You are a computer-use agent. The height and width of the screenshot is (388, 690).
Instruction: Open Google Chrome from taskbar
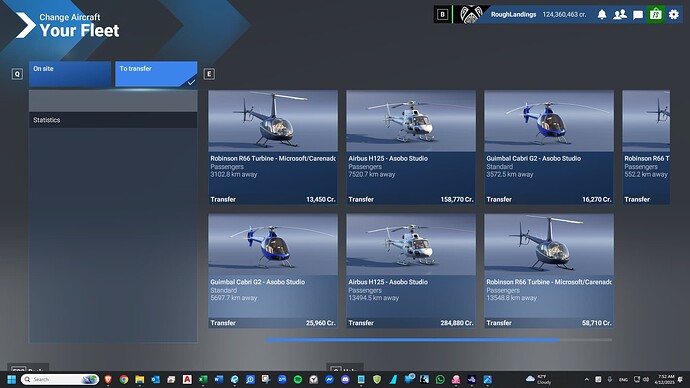click(x=124, y=379)
